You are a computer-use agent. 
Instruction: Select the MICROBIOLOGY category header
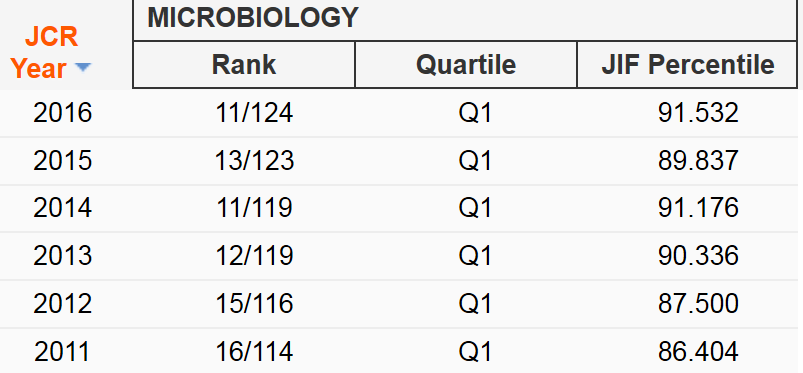(253, 18)
